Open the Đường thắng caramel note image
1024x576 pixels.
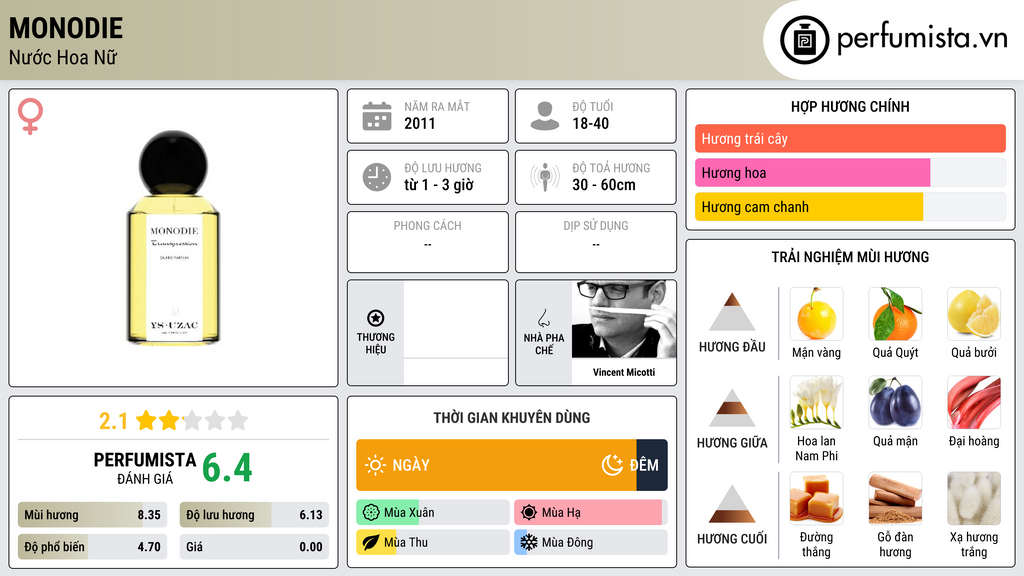[816, 498]
